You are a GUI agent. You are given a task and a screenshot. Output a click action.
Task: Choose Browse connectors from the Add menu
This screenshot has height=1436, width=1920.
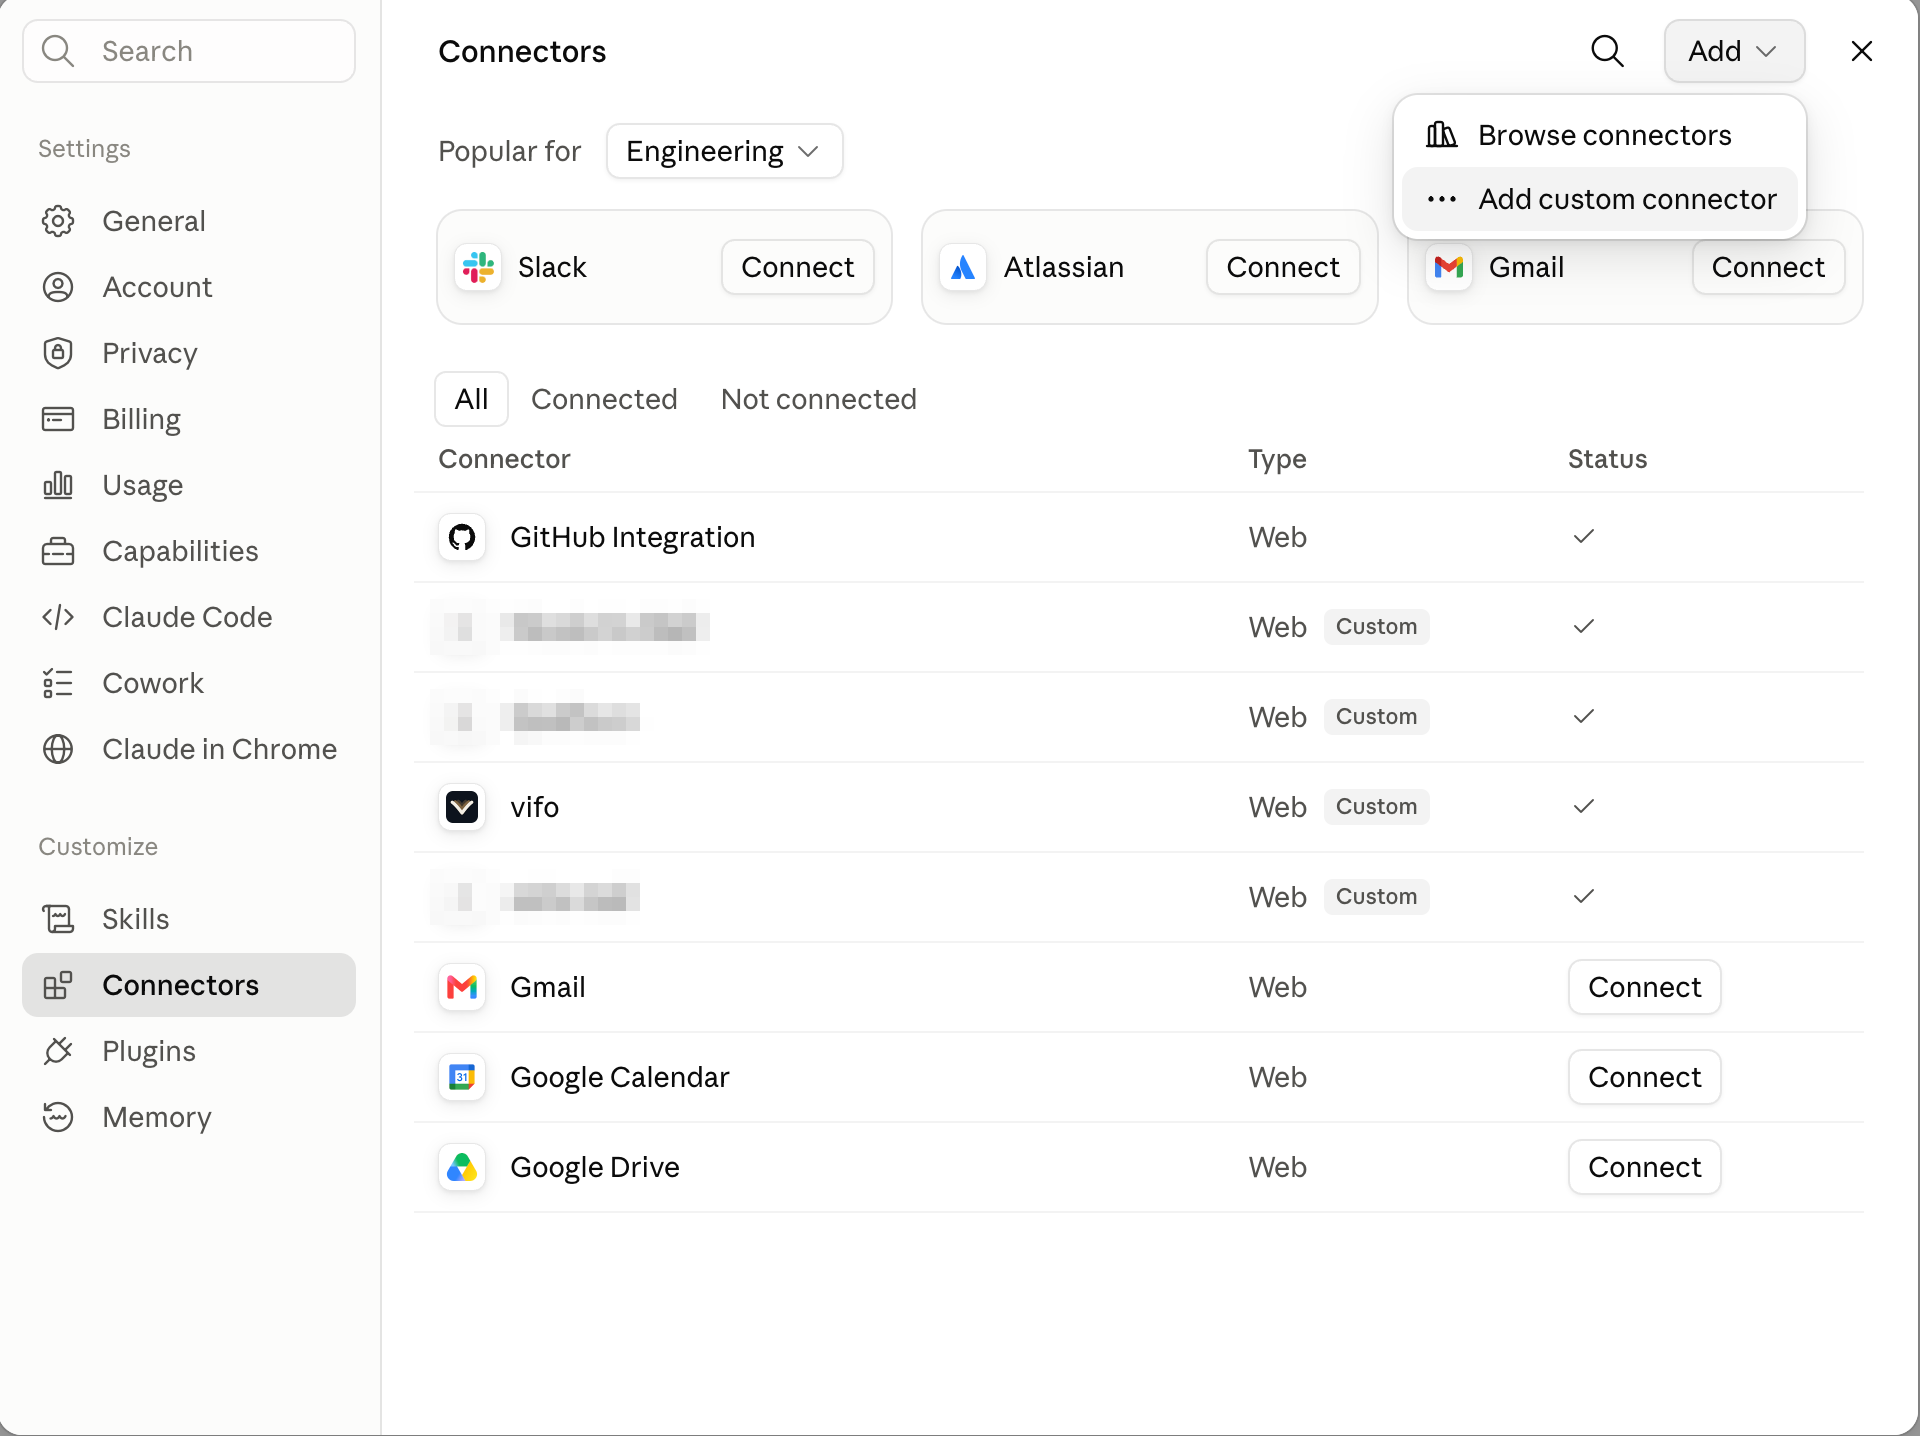click(x=1599, y=135)
